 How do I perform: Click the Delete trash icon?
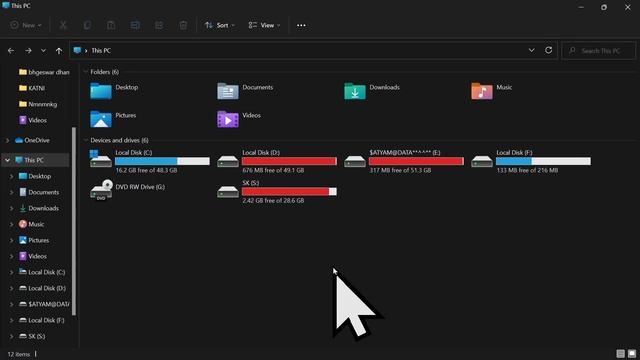pyautogui.click(x=183, y=25)
